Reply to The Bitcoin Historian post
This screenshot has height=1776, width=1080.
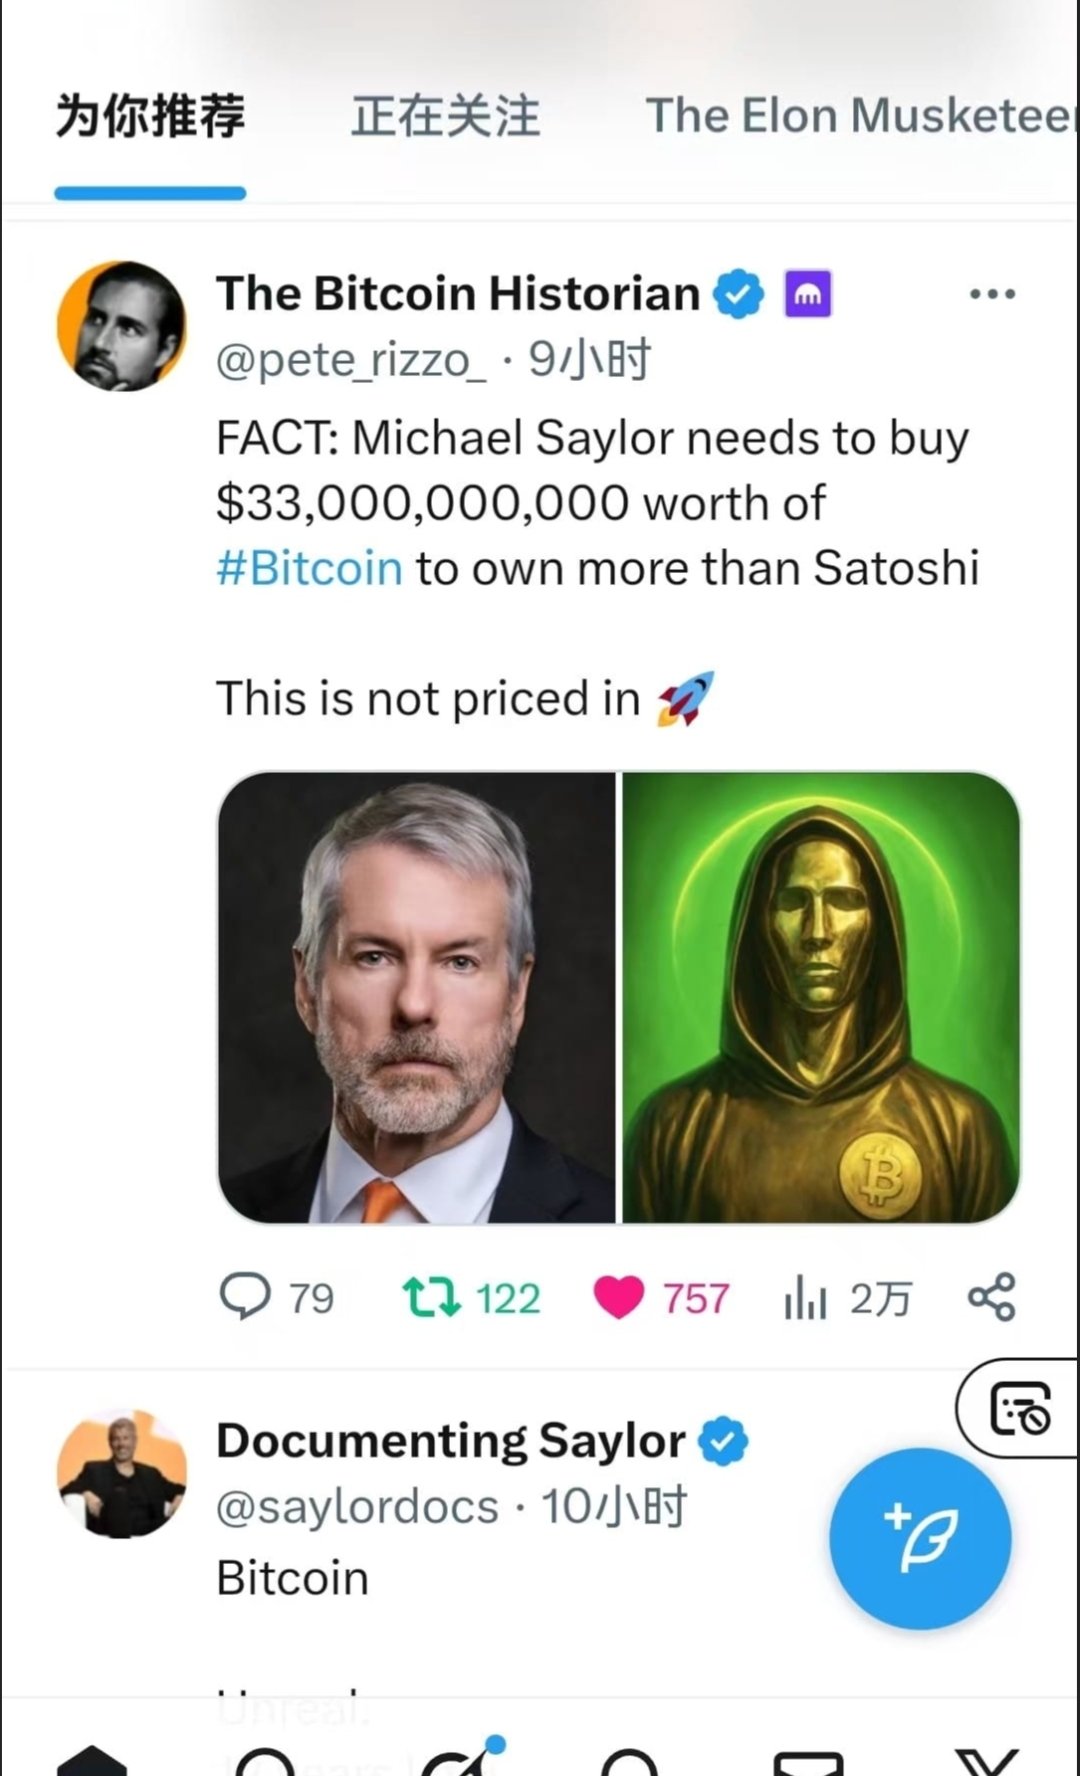click(x=246, y=1297)
